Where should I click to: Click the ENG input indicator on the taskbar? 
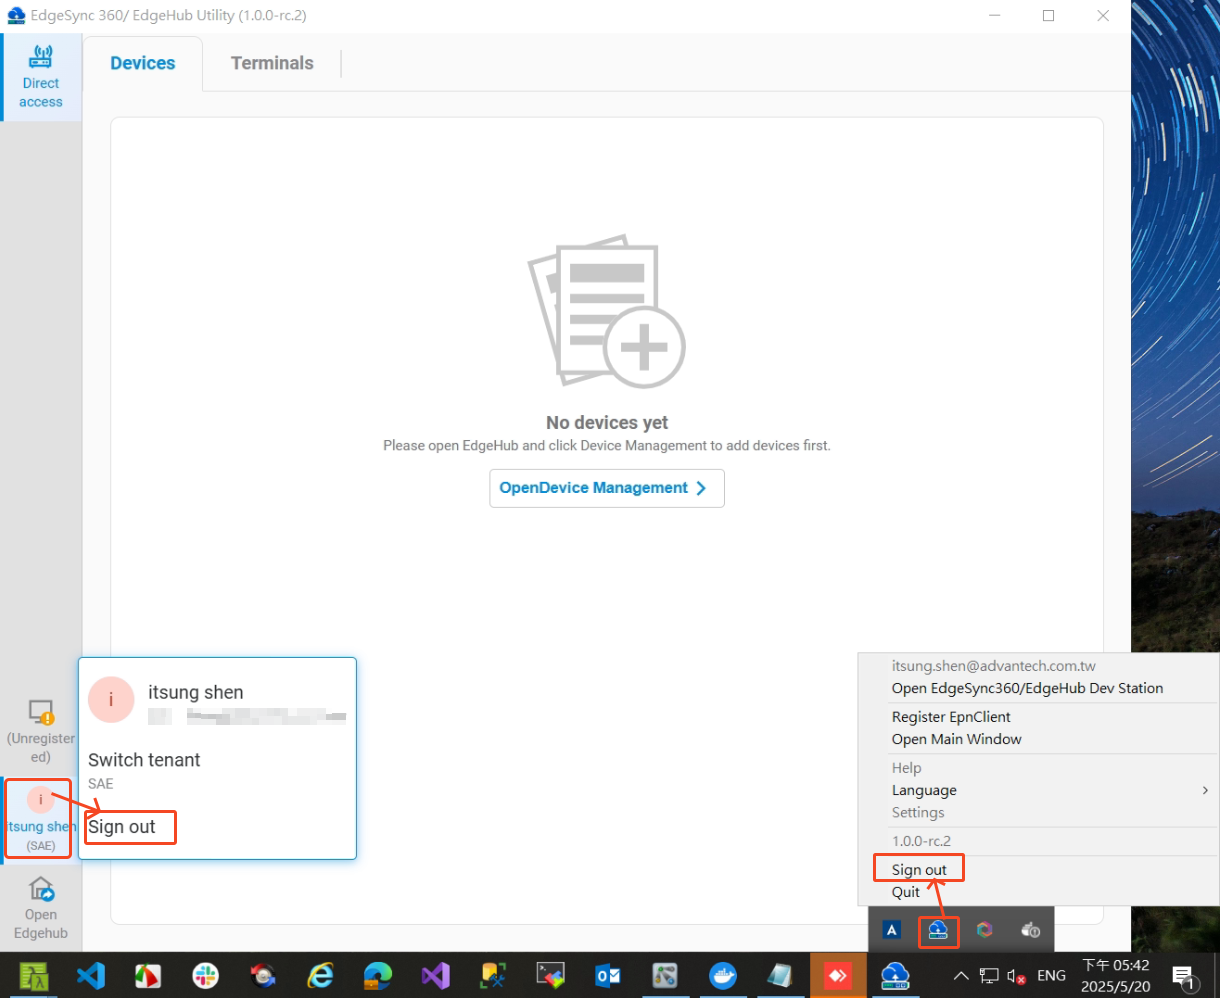pos(1051,975)
